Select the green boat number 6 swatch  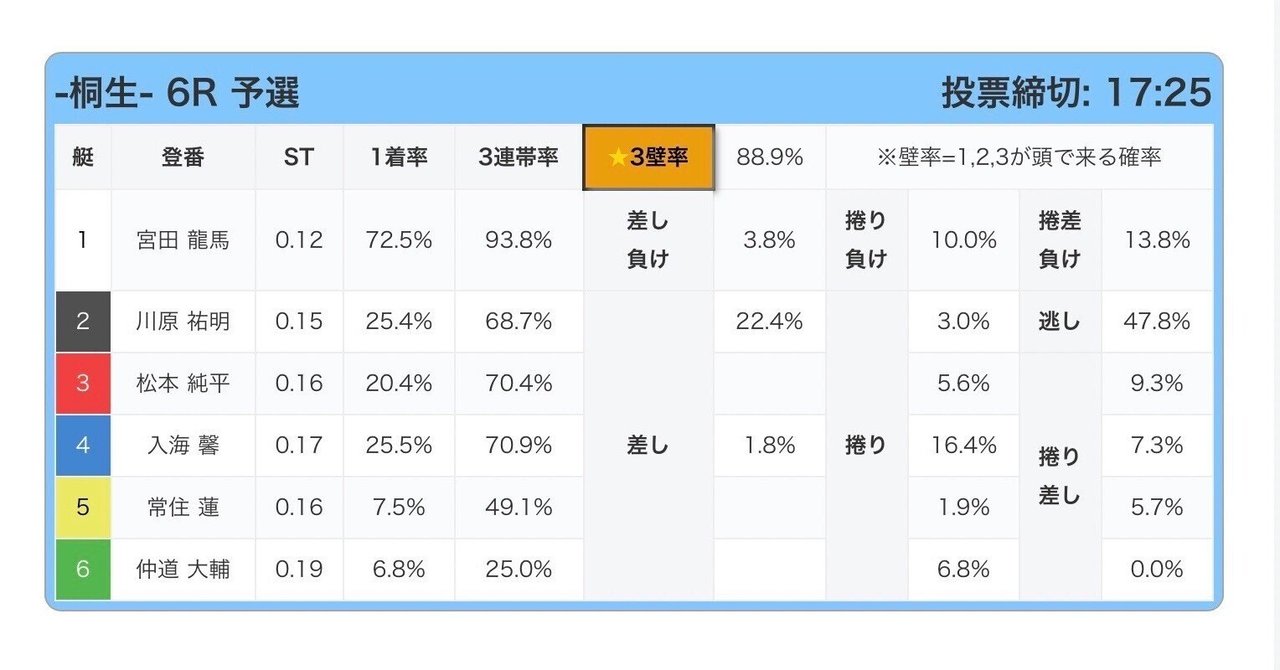tap(83, 569)
